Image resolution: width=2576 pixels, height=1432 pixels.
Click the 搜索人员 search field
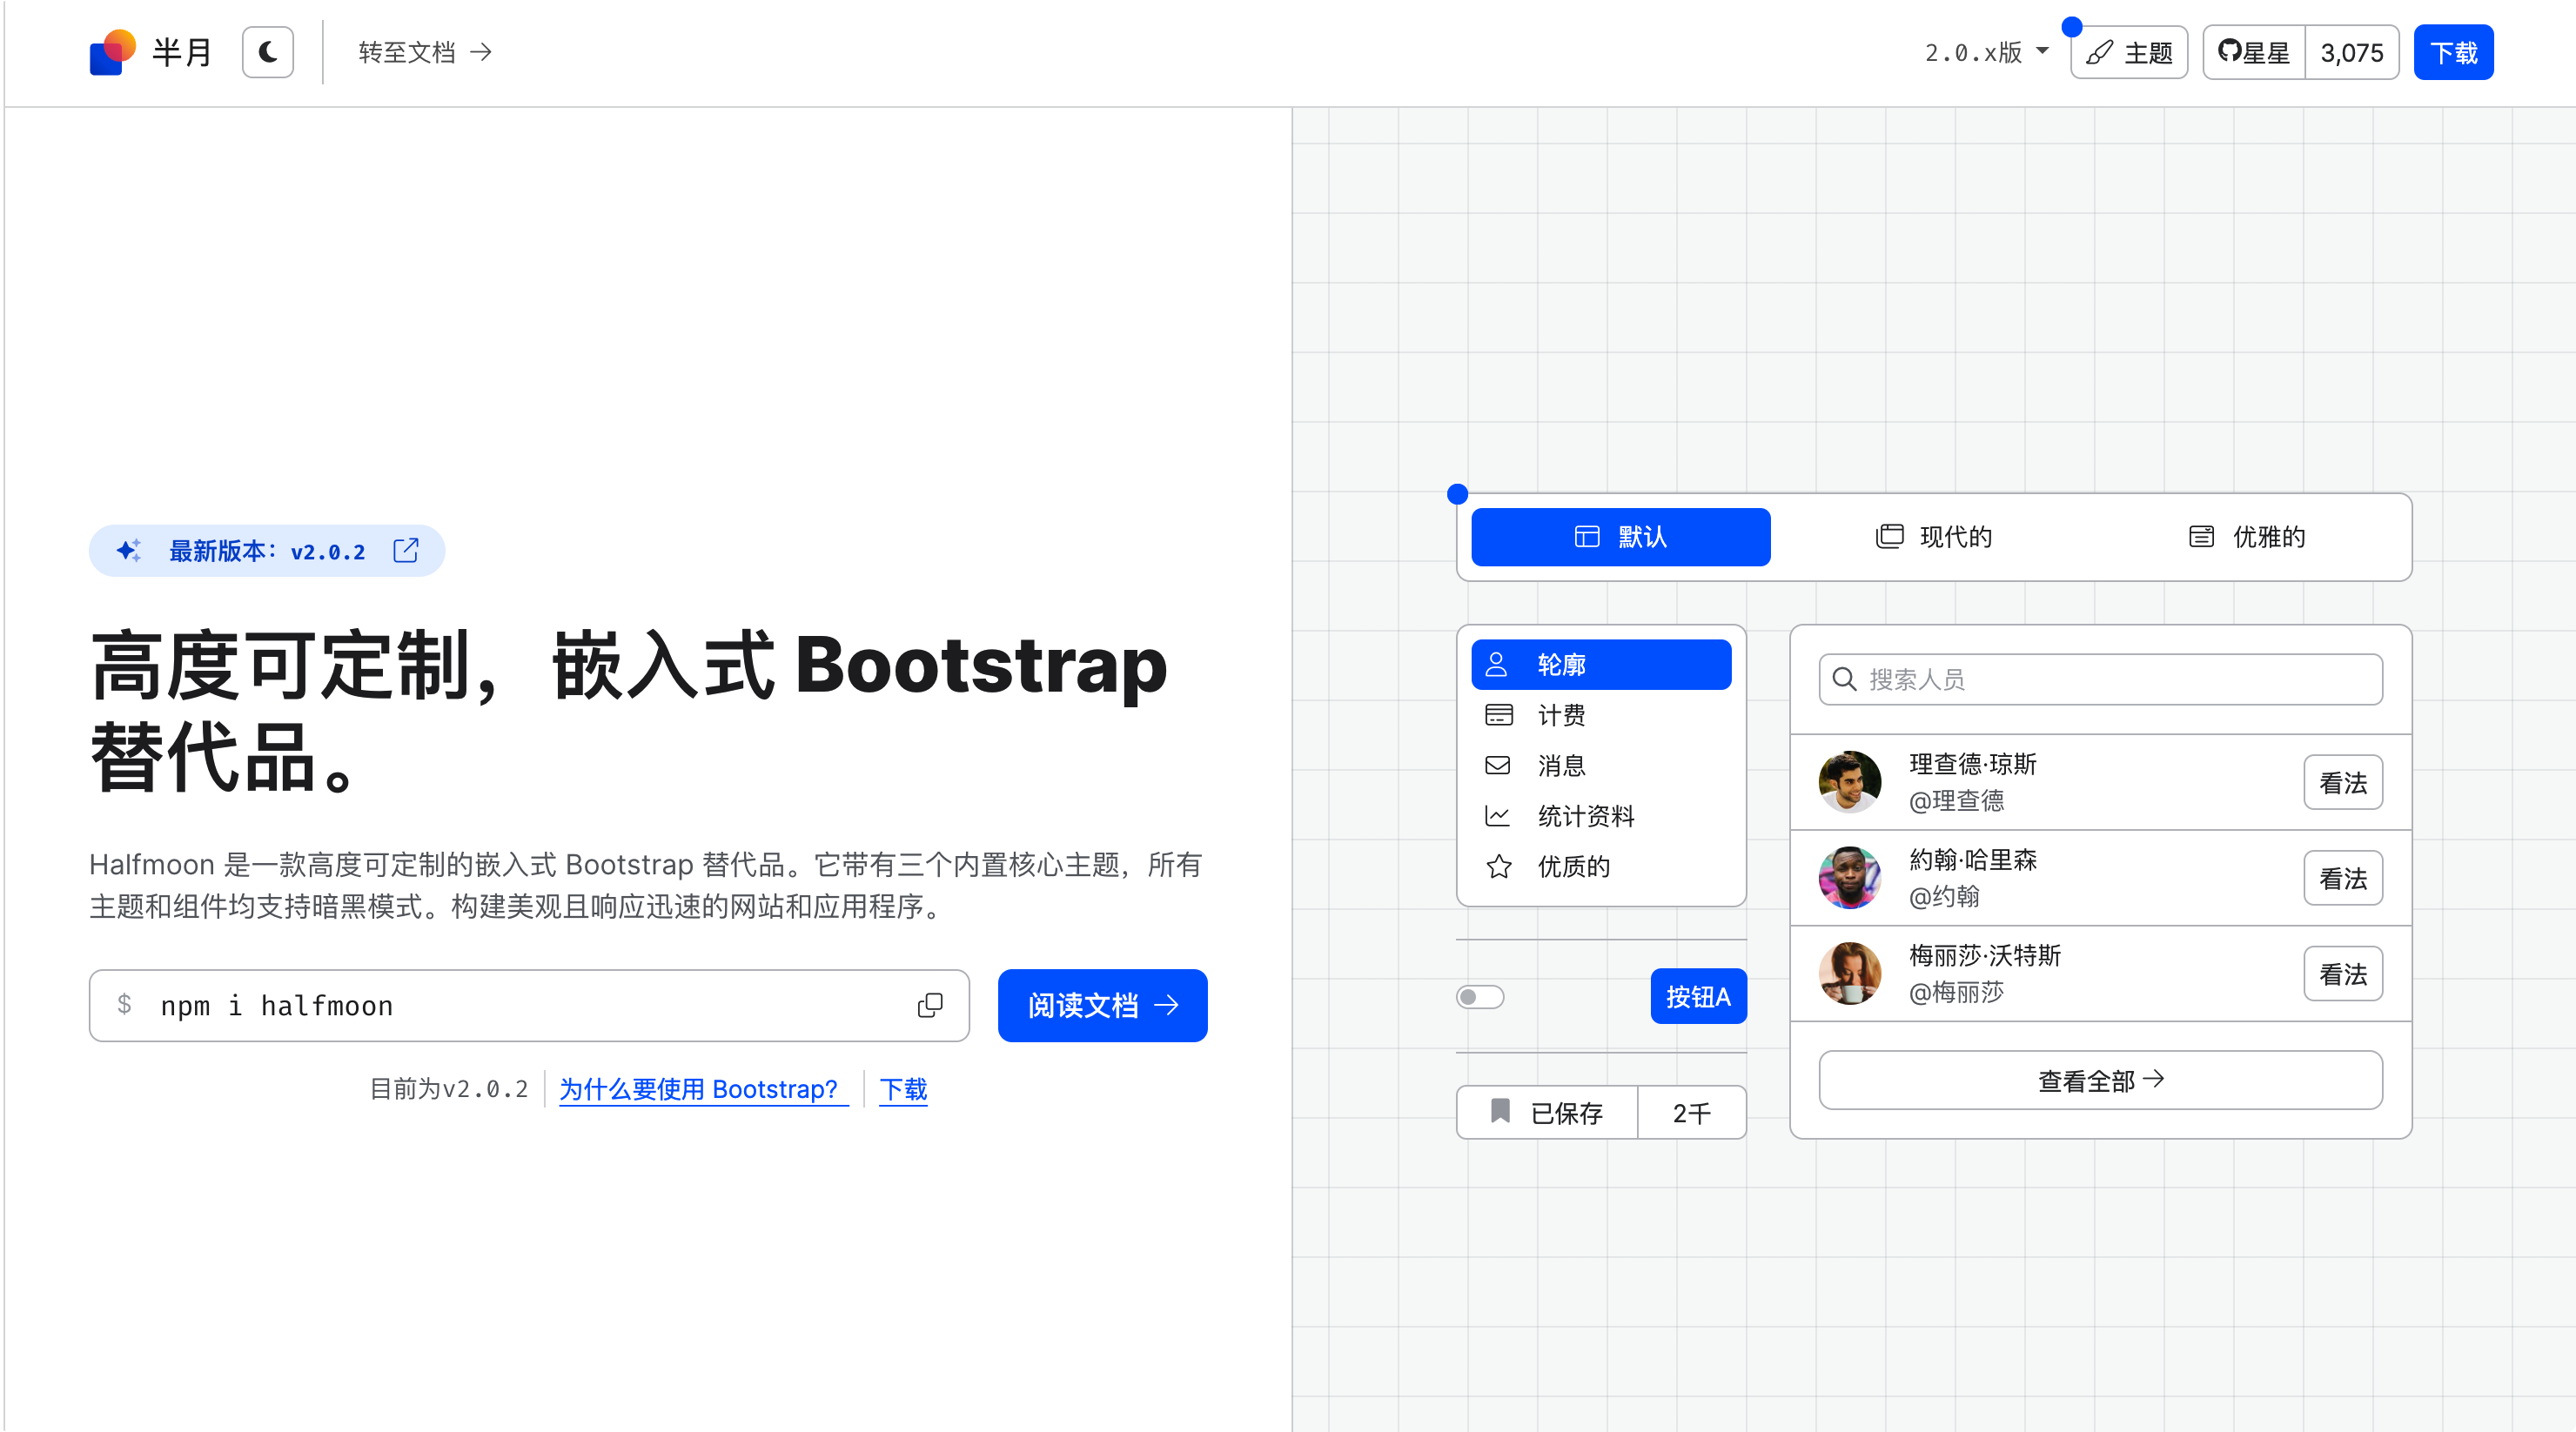pyautogui.click(x=2100, y=680)
